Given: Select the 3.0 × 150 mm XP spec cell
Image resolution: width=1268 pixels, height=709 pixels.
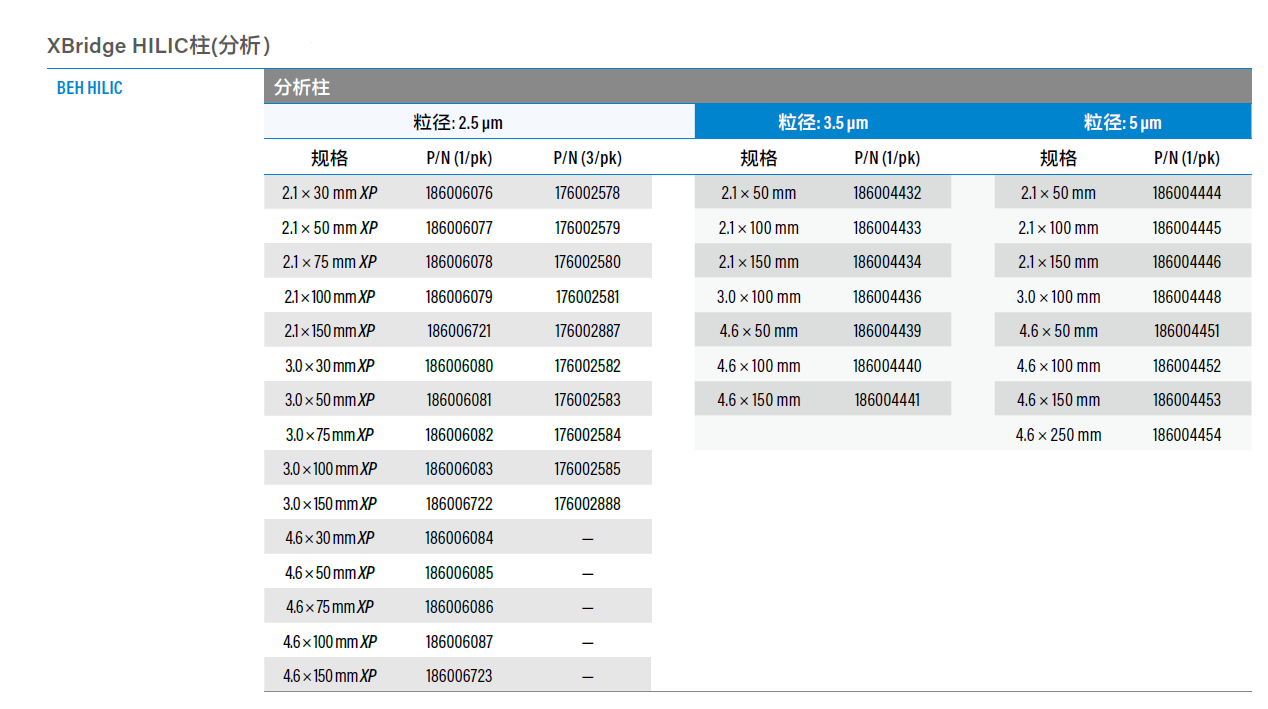Looking at the screenshot, I should click(x=330, y=504).
